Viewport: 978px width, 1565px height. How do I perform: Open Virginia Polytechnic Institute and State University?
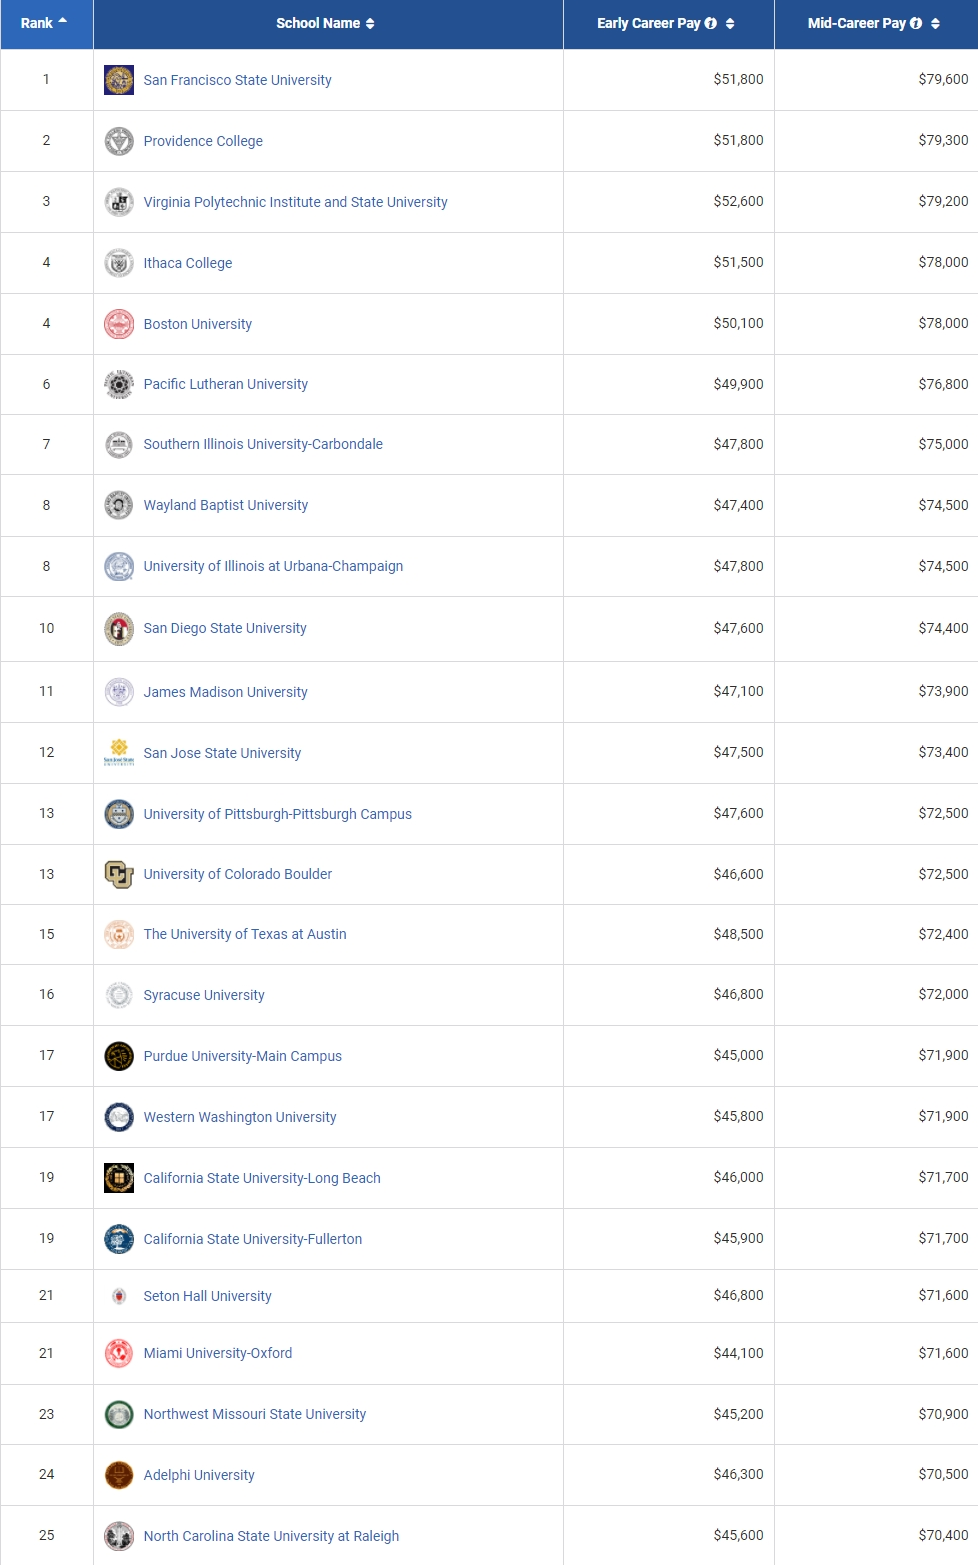(295, 202)
